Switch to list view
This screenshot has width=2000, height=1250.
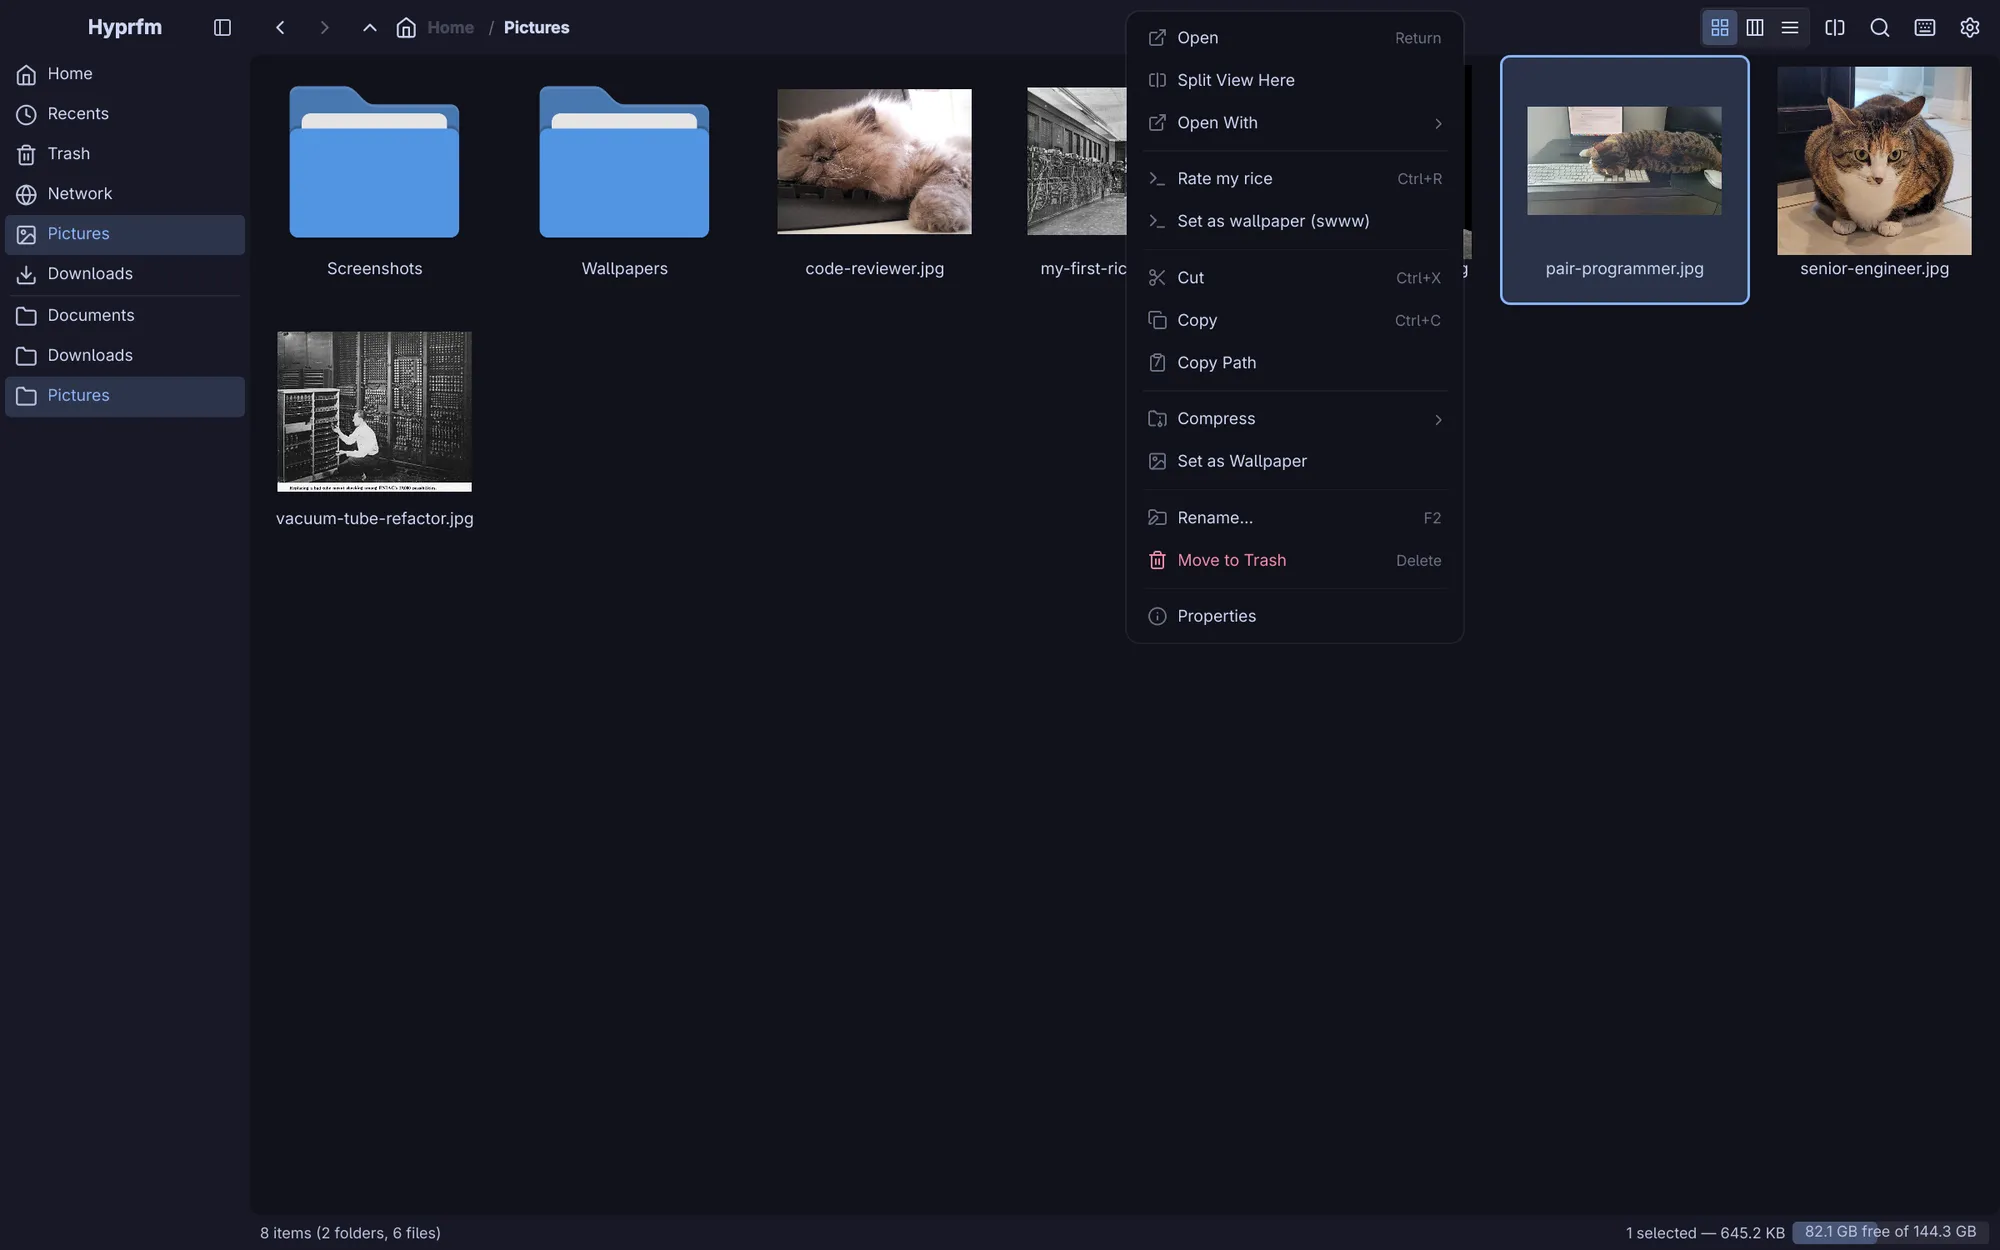click(x=1790, y=28)
